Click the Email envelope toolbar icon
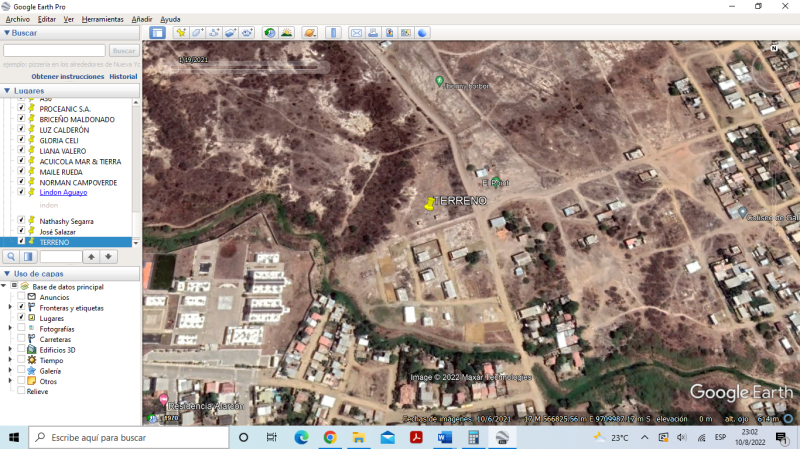This screenshot has width=800, height=449. tap(356, 33)
